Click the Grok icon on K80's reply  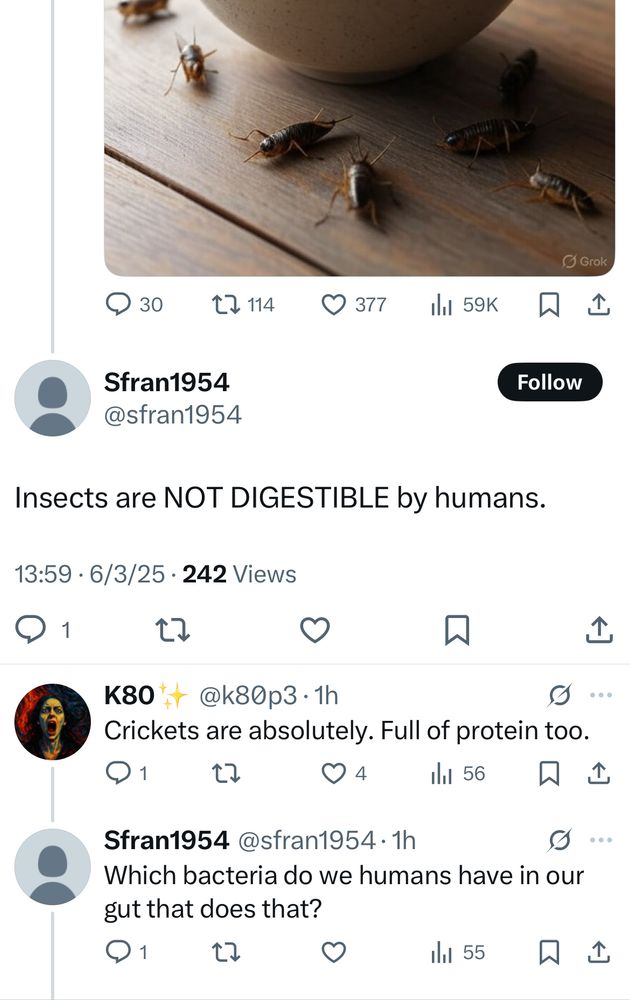pyautogui.click(x=561, y=695)
